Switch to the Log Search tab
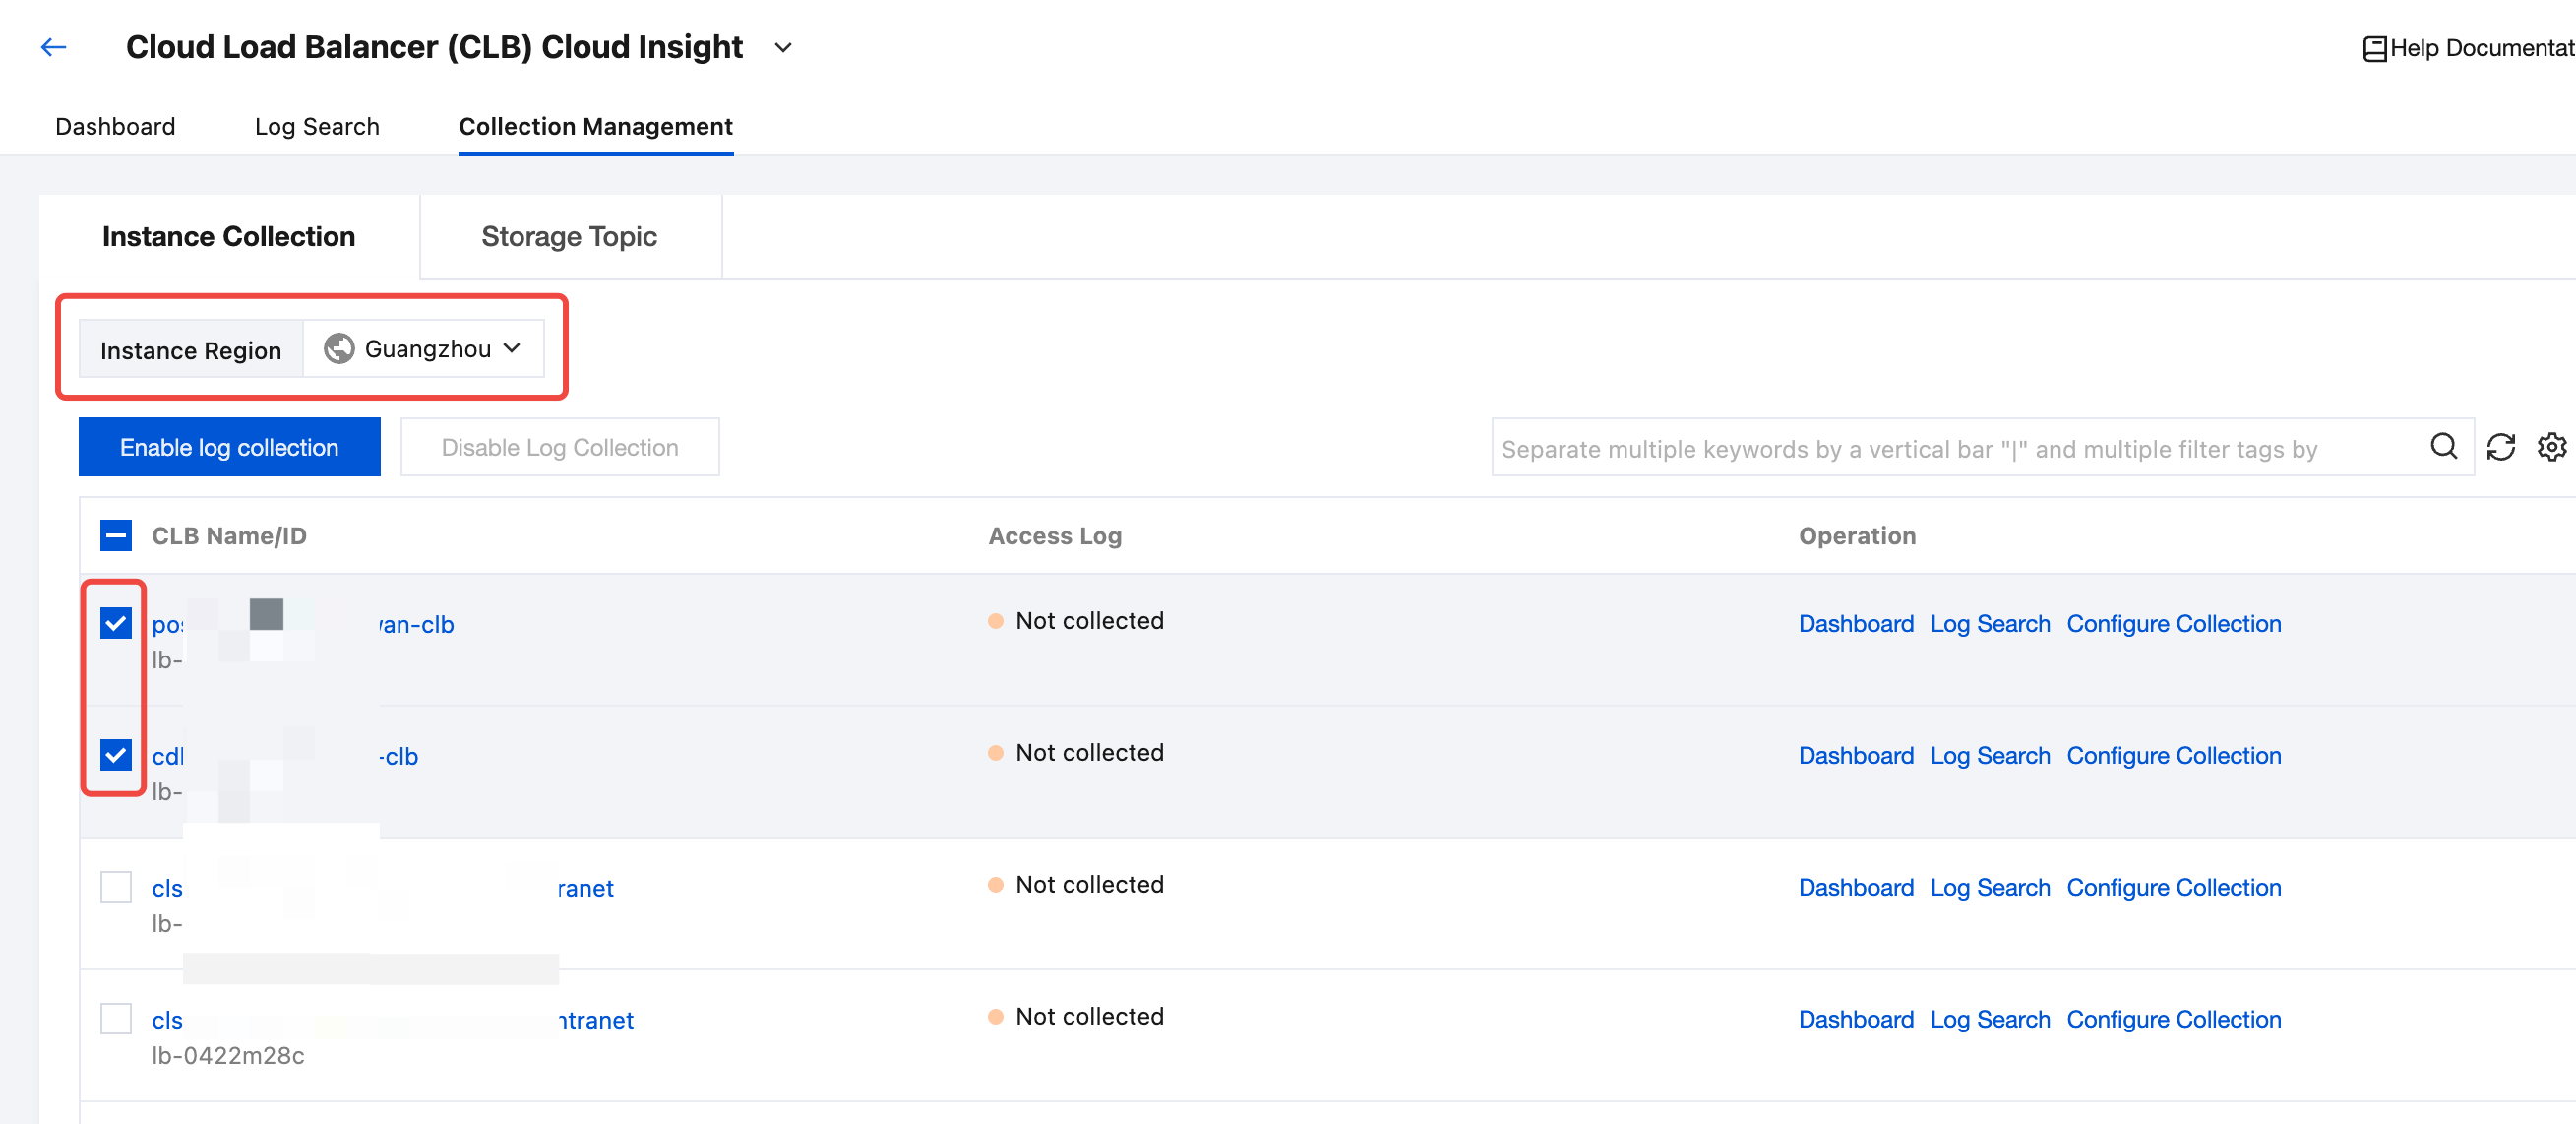The height and width of the screenshot is (1124, 2576). [x=316, y=126]
